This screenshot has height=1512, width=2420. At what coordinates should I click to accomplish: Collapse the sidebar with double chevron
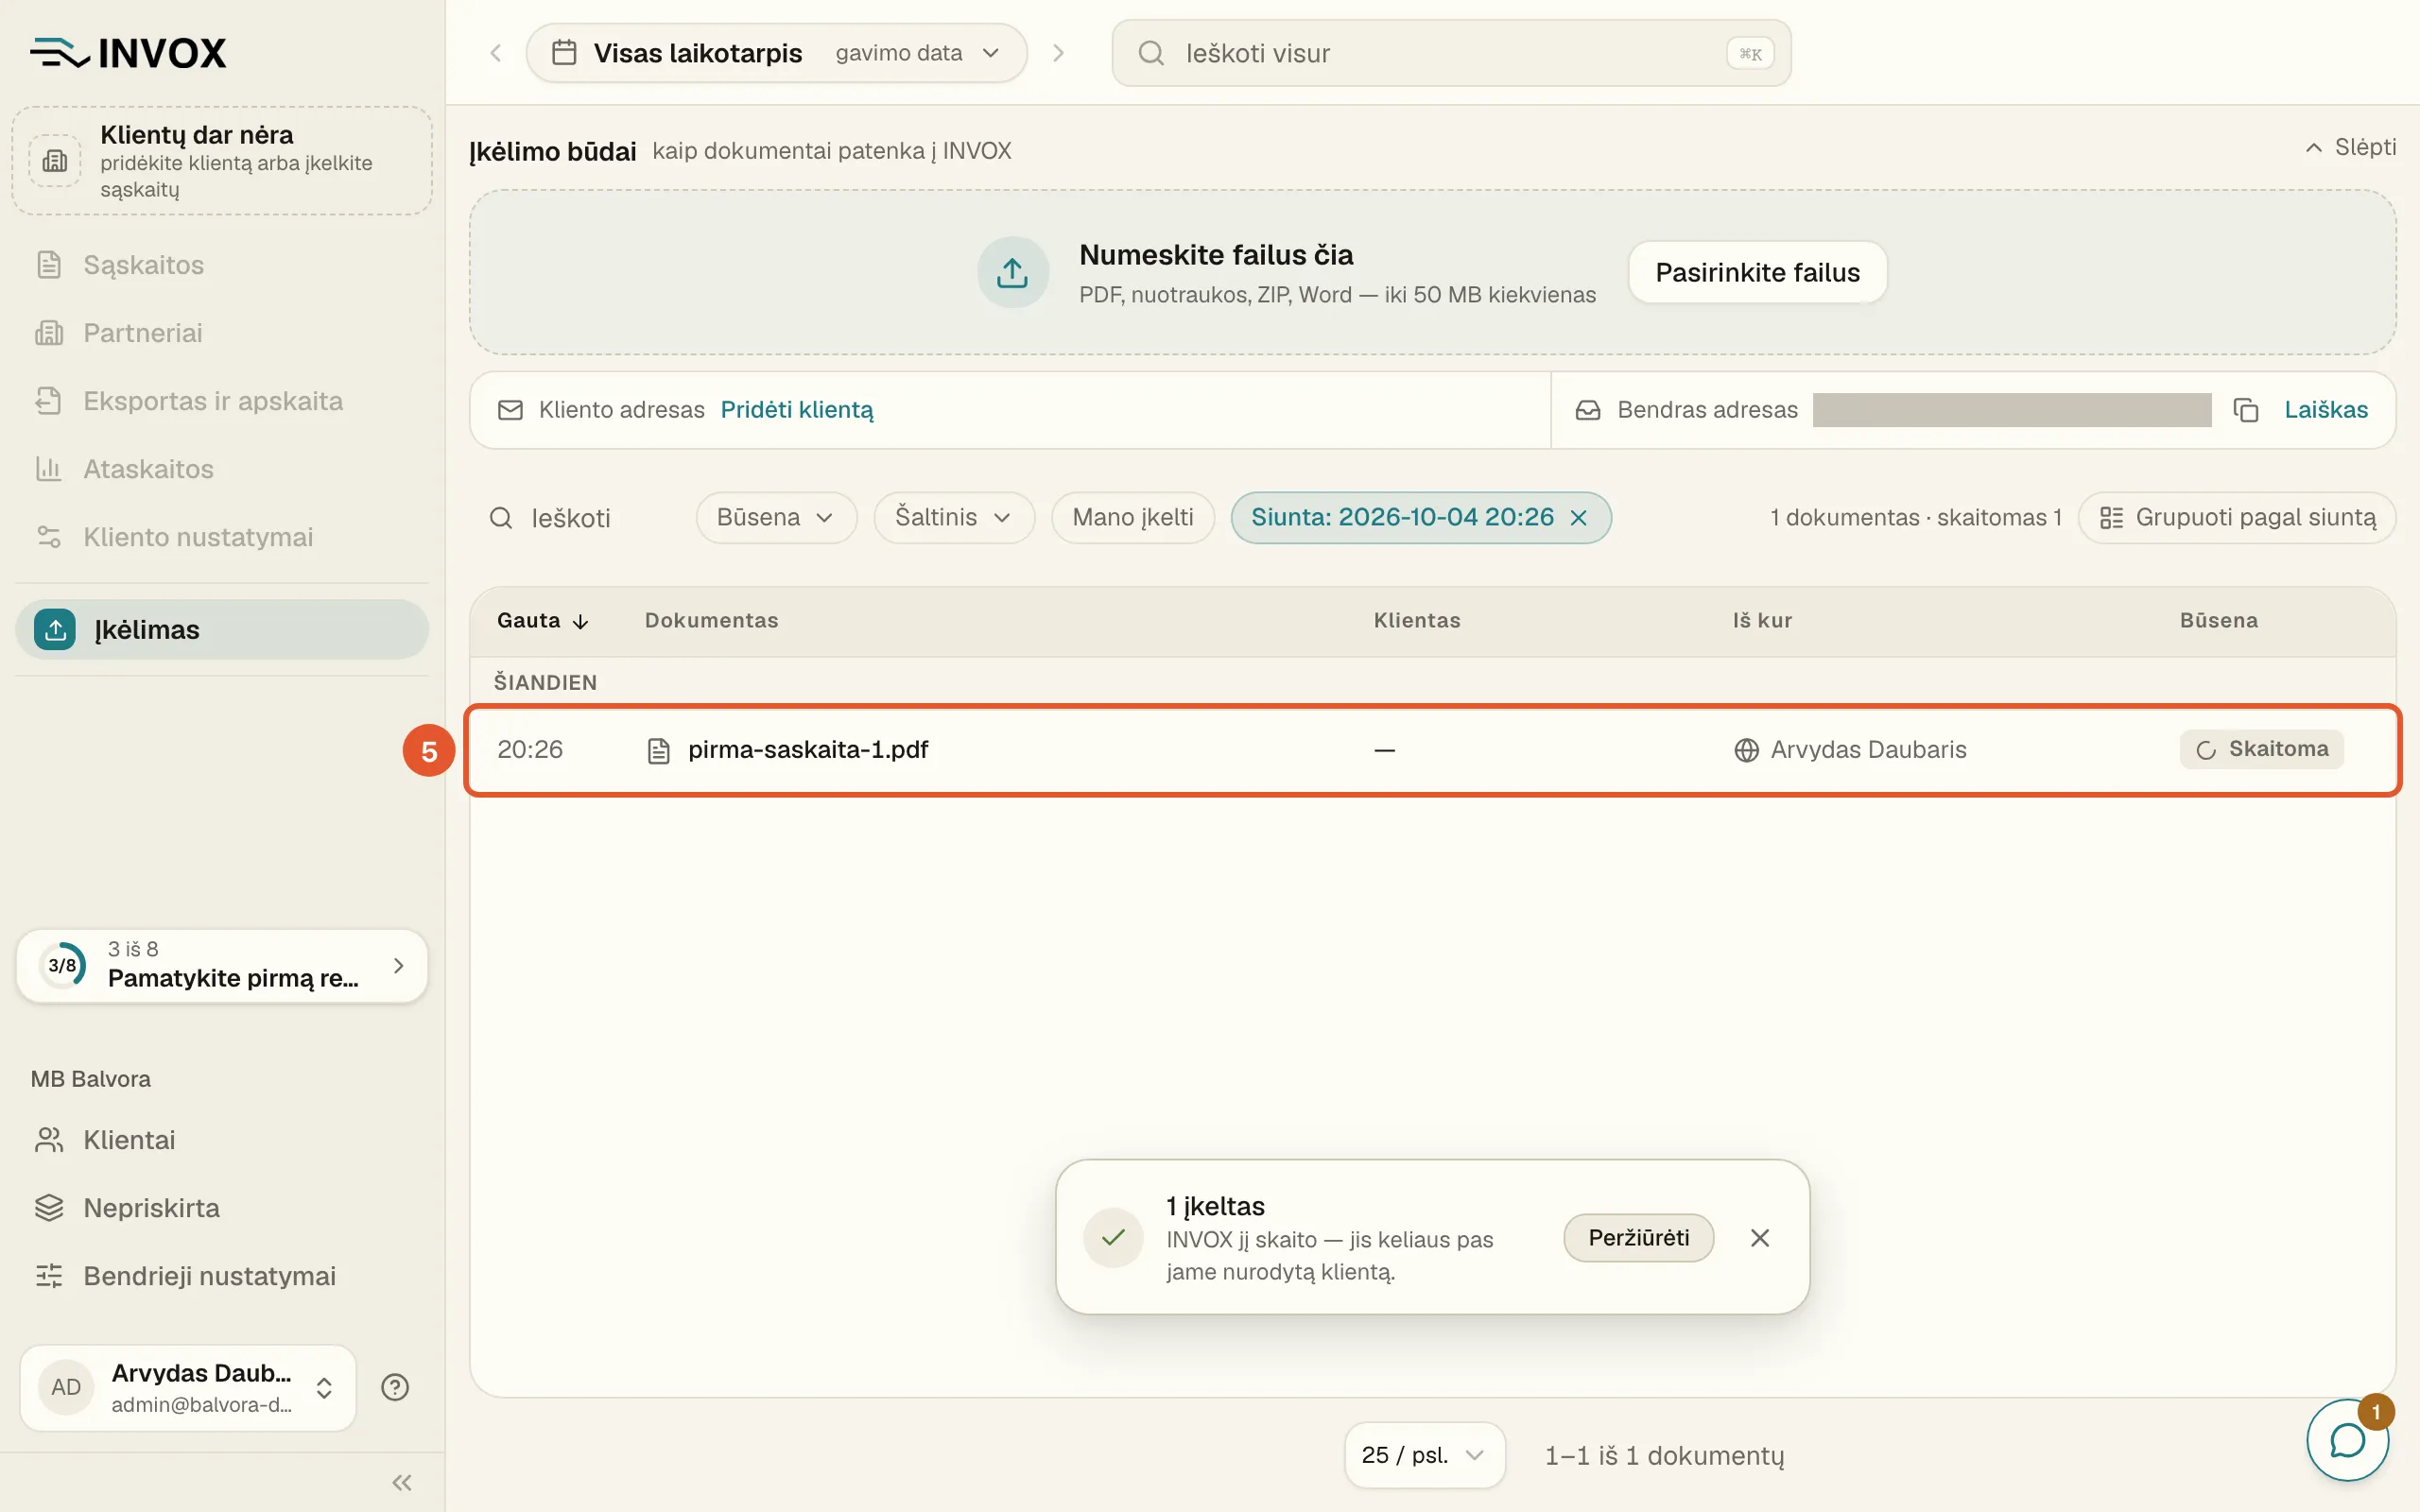click(x=401, y=1482)
